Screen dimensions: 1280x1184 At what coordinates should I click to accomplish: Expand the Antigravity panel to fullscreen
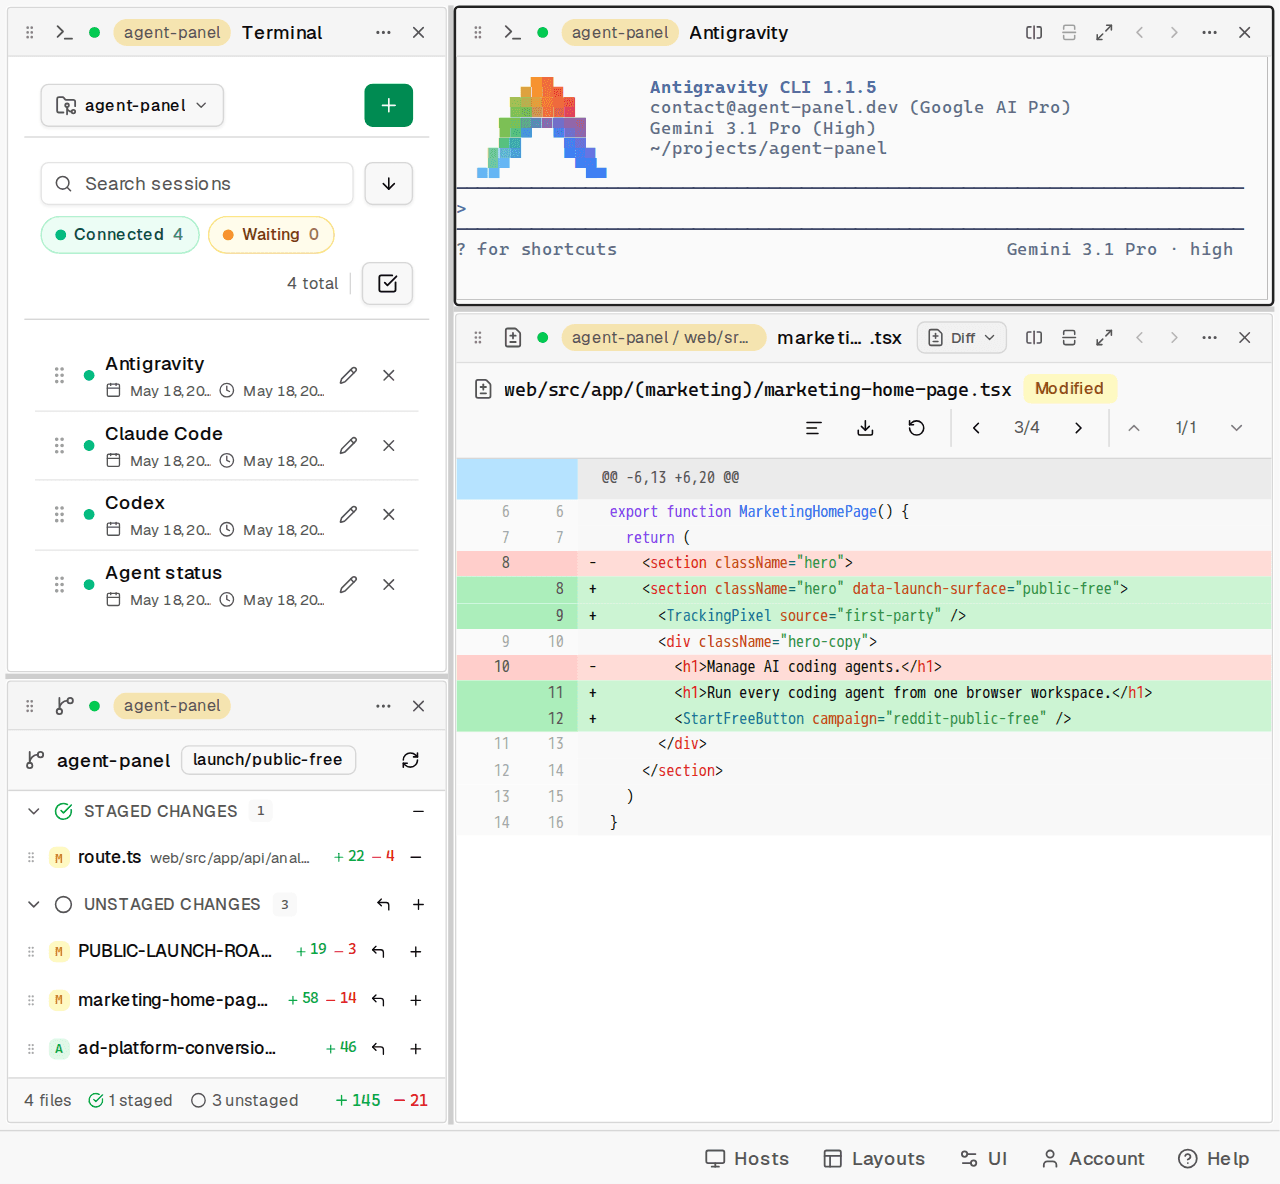(1104, 33)
